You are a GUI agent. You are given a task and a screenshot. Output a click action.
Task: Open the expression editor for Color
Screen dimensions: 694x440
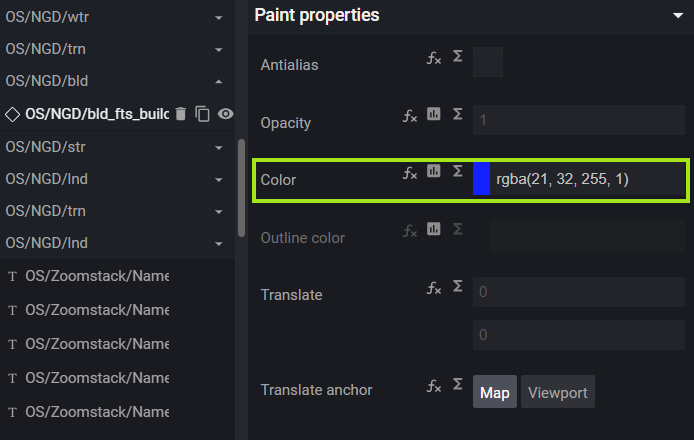tap(410, 172)
